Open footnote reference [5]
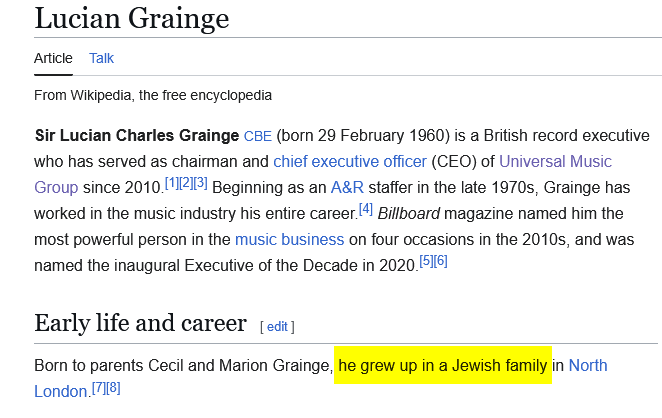The height and width of the screenshot is (418, 662). tap(426, 260)
